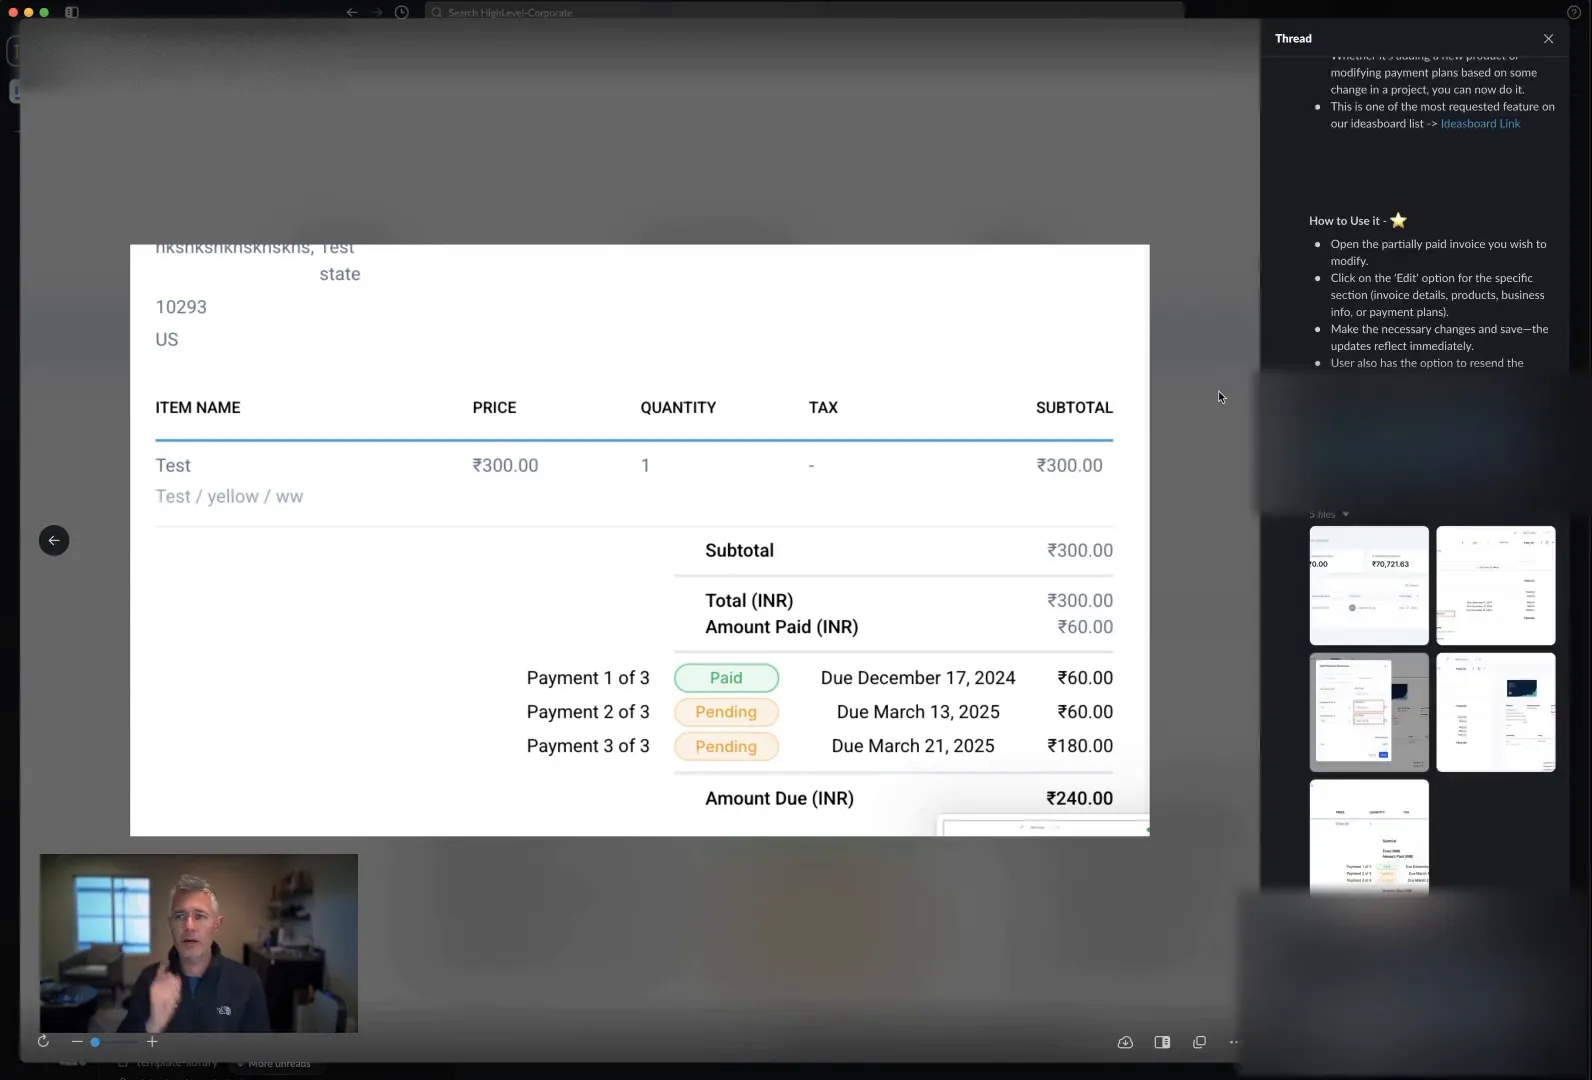Screen dimensions: 1592x1080
Task: Open the fourth thumbnail with dark image
Action: pos(1496,712)
